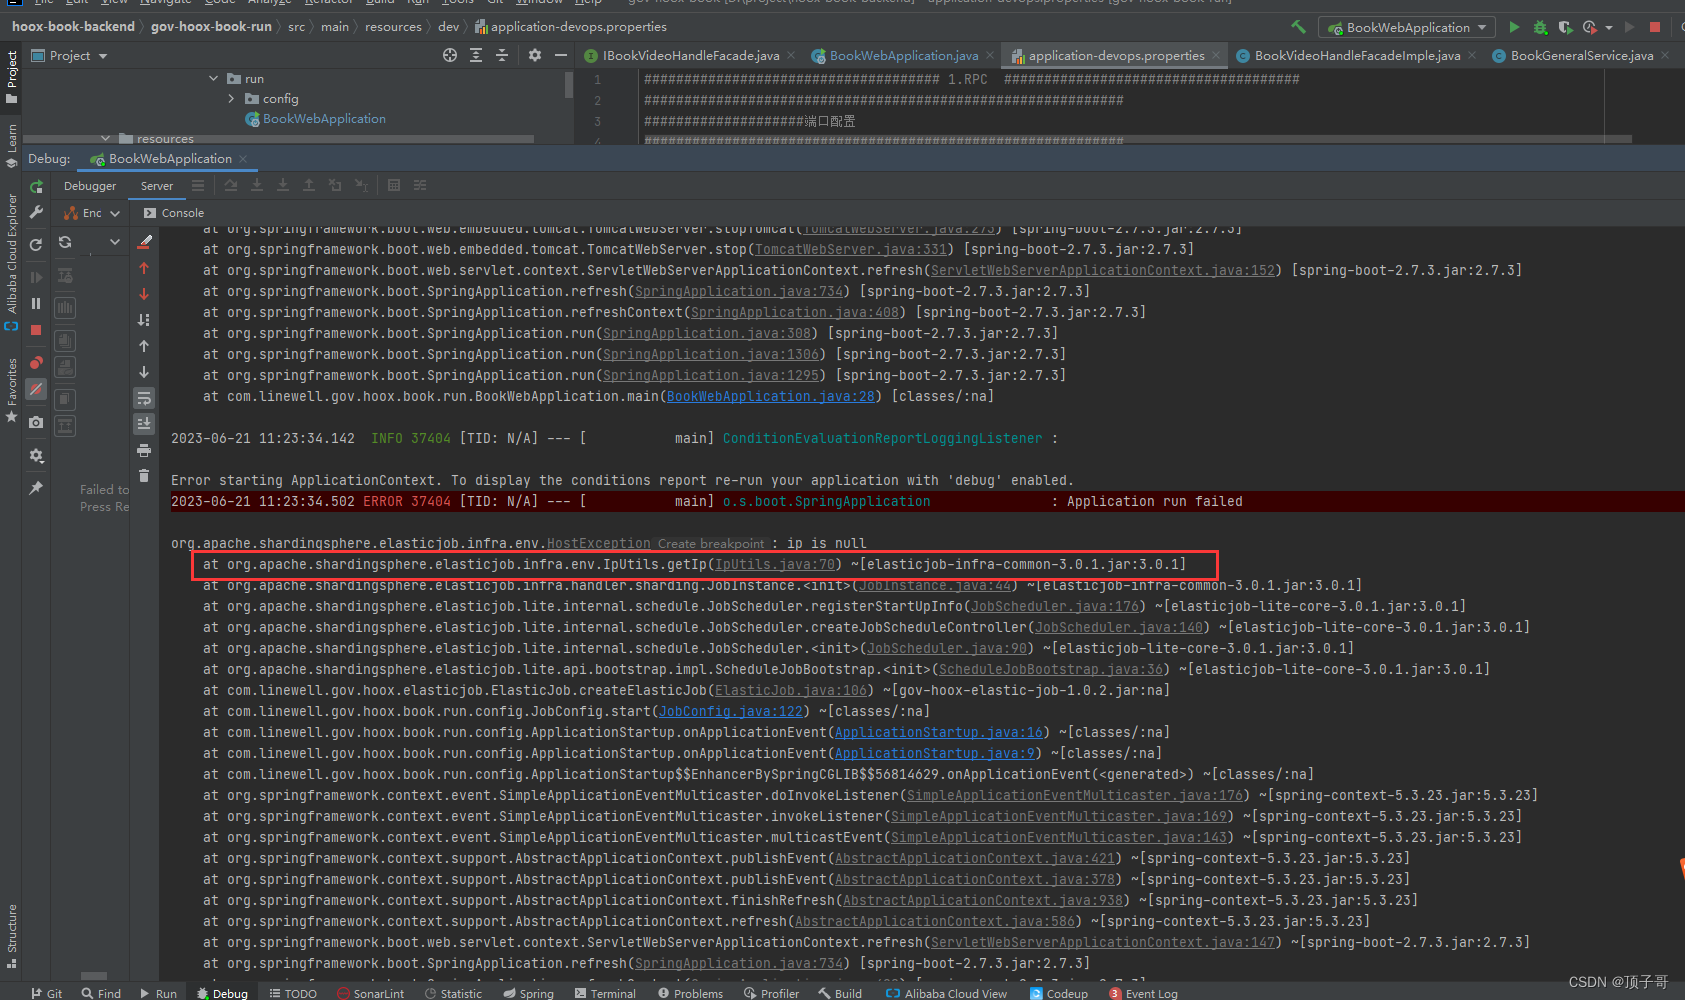Hide the Project panel with minus icon
This screenshot has width=1685, height=1000.
pyautogui.click(x=561, y=55)
